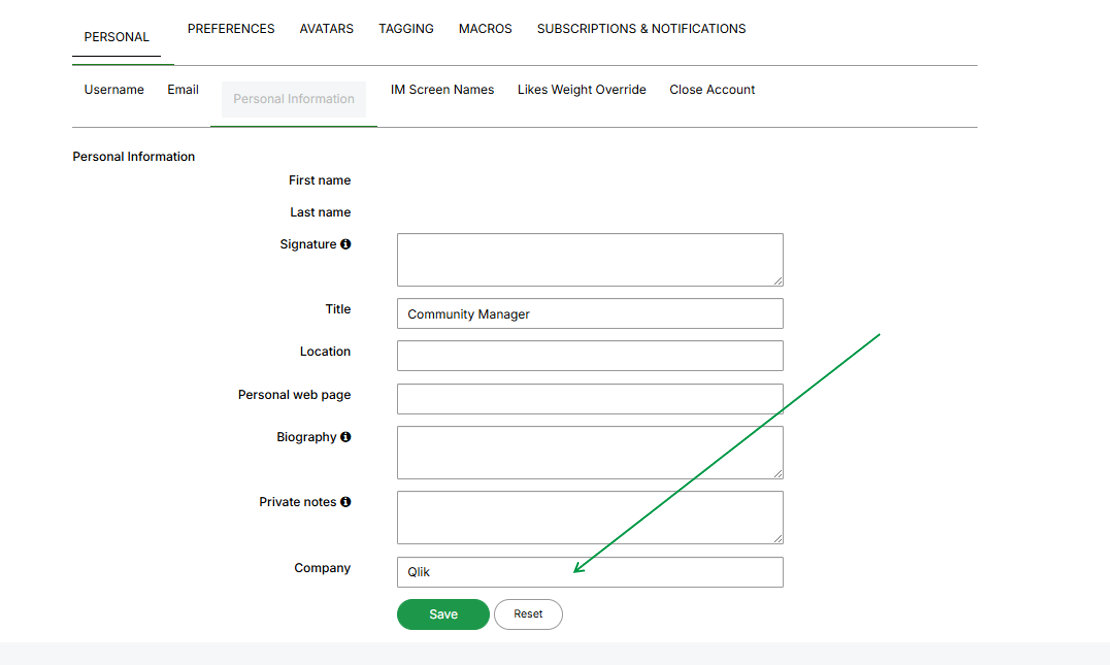Focus the Signature text area
The width and height of the screenshot is (1110, 665).
[x=590, y=260]
